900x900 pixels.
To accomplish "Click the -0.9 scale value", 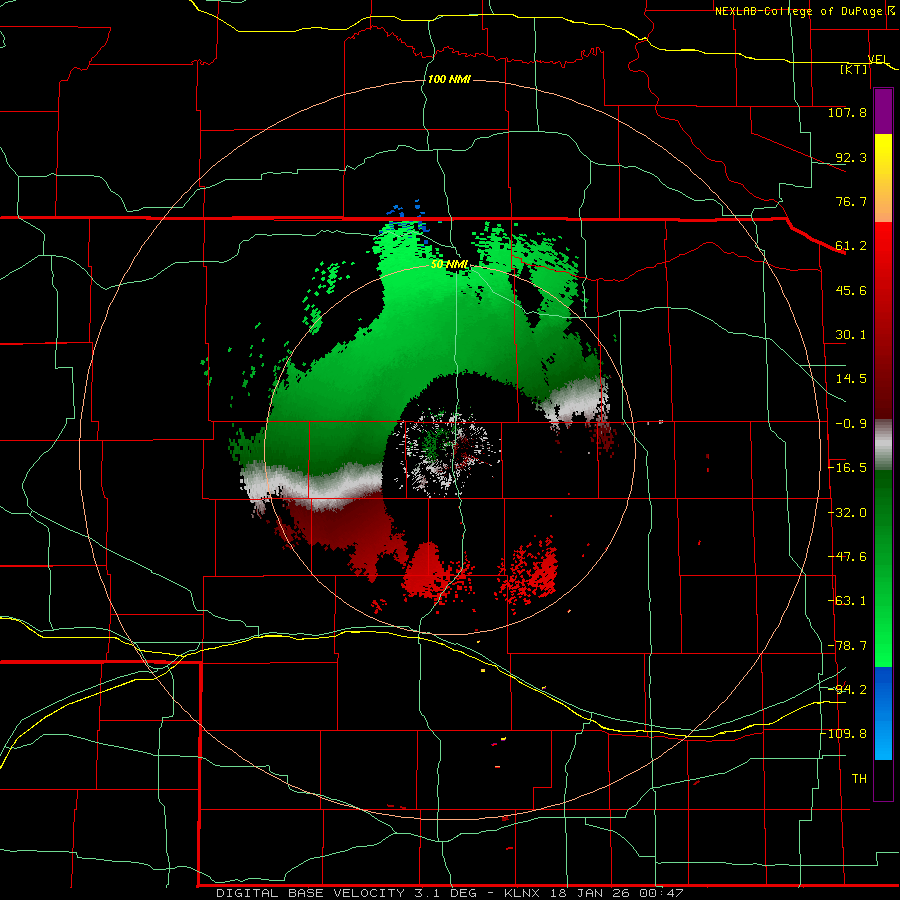I will [x=851, y=424].
